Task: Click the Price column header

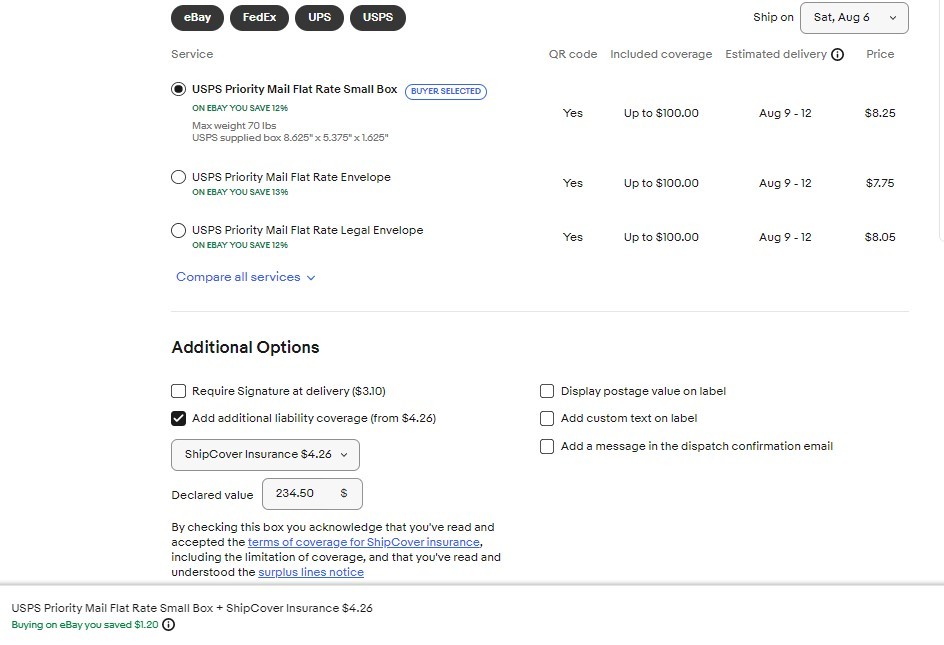Action: pyautogui.click(x=880, y=54)
